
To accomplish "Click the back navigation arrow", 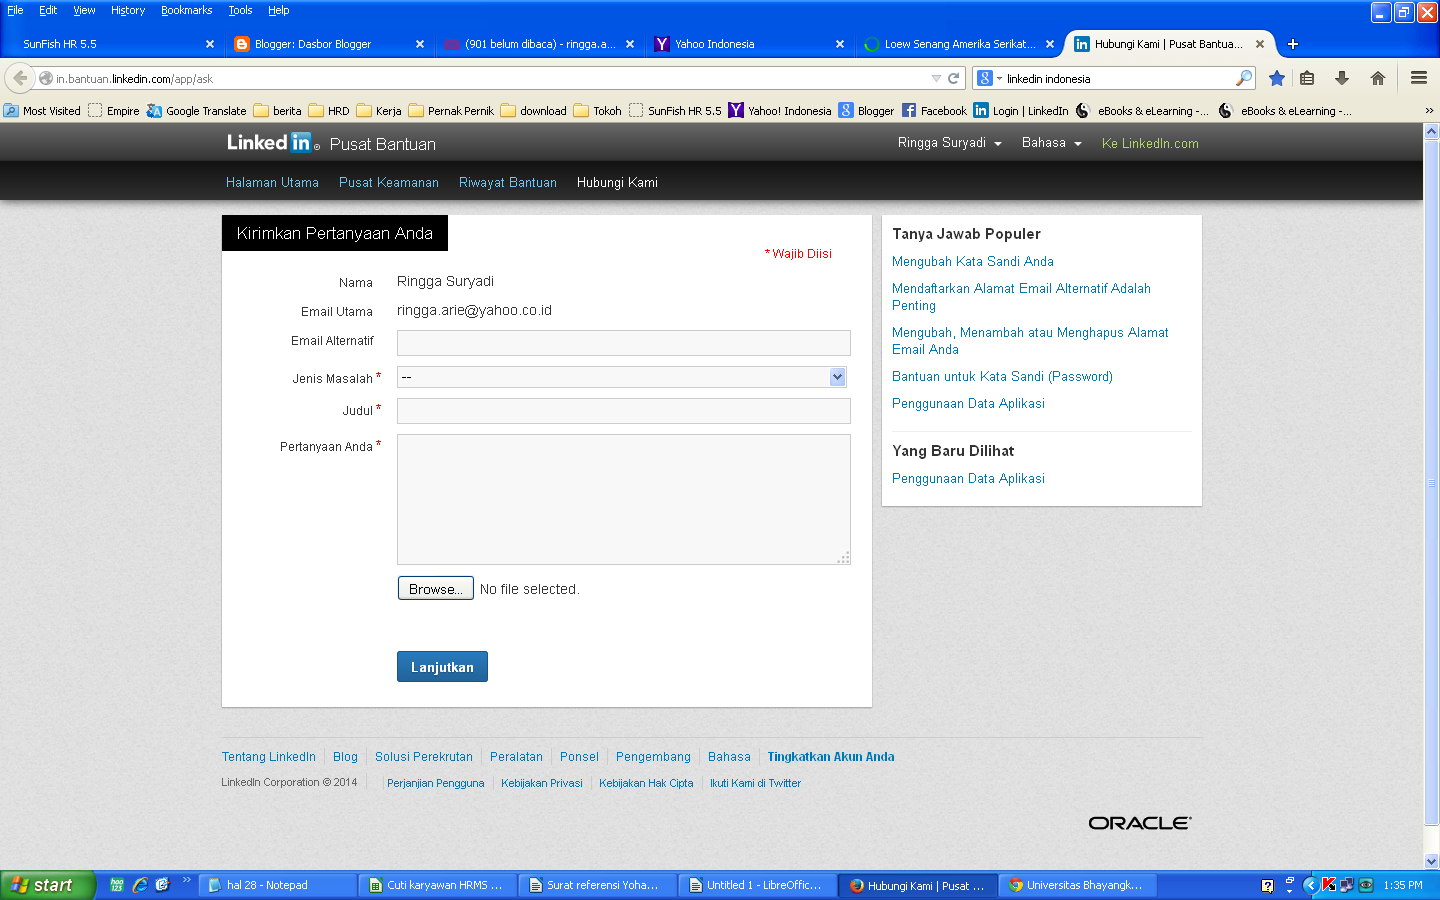I will coord(20,78).
